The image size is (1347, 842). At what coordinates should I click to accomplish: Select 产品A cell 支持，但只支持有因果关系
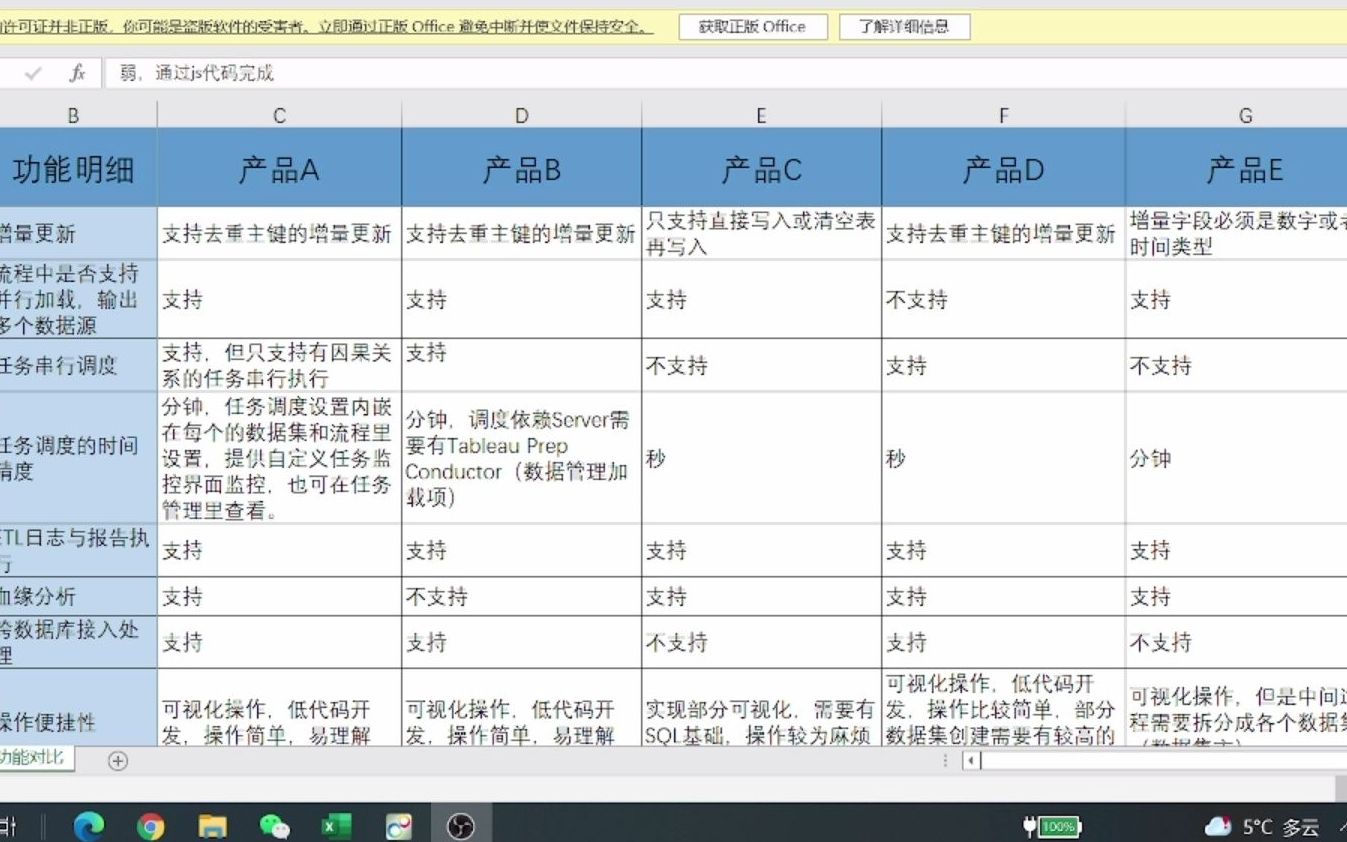point(279,365)
